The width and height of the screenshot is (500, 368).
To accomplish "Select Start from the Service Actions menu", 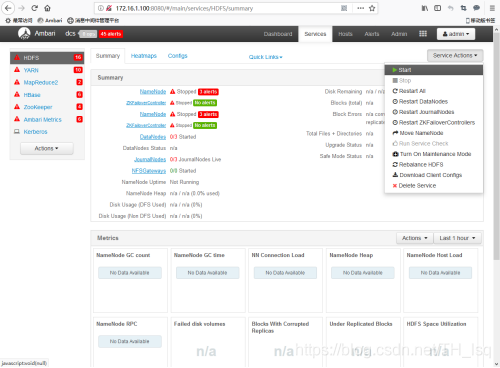I will 434,70.
